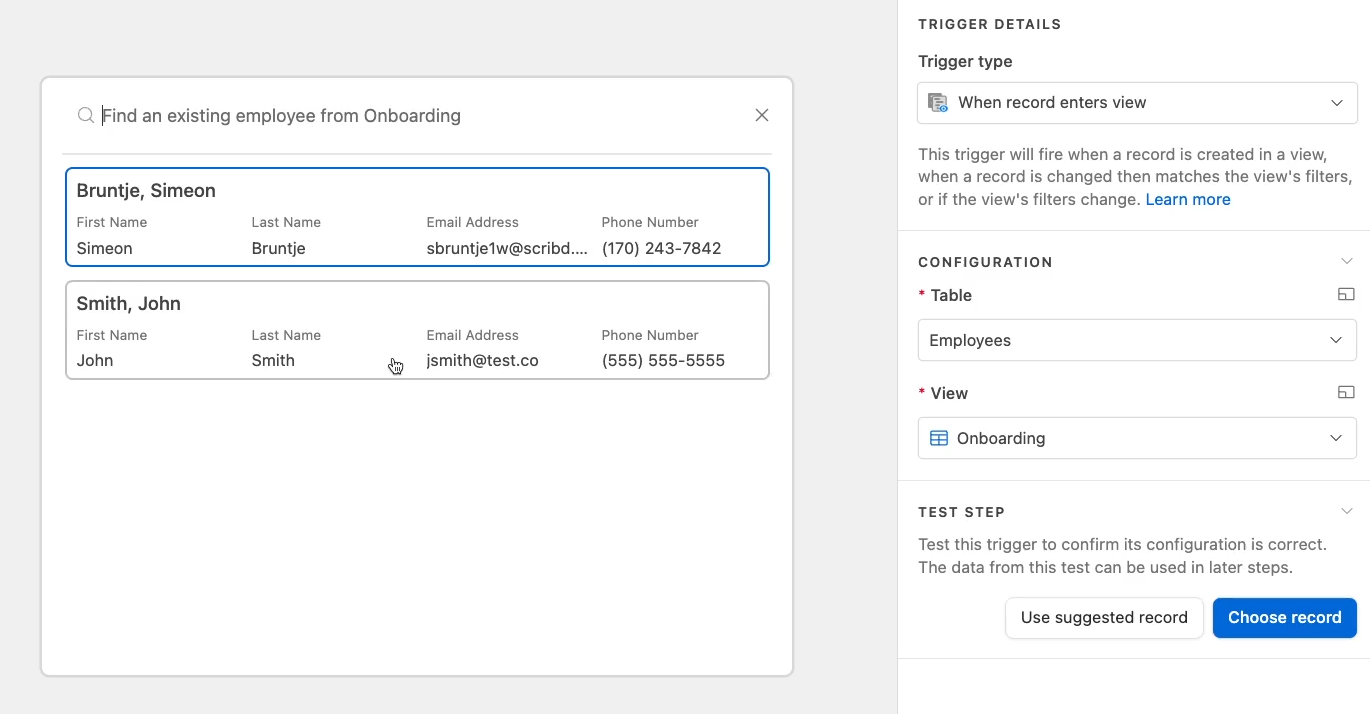
Task: Click the record-enters-view trigger icon
Action: (938, 103)
